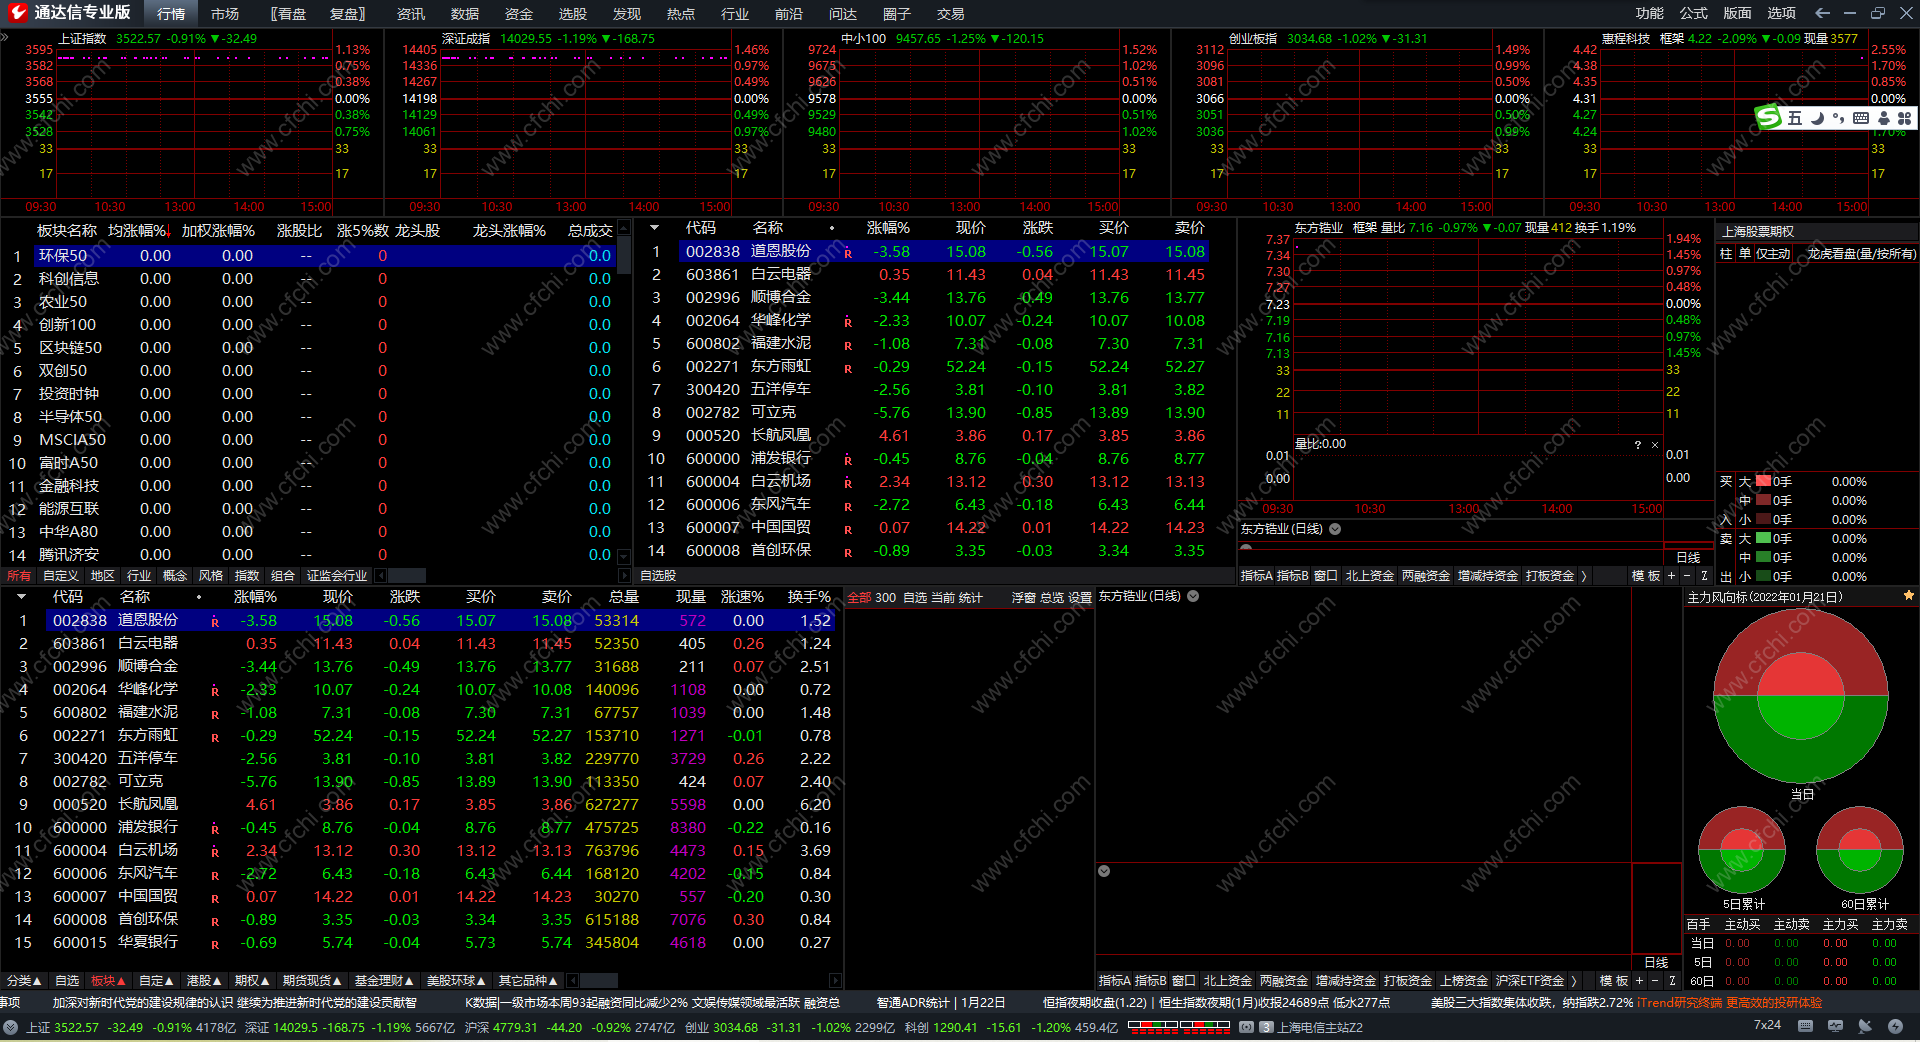
Task: Toggle 浮窗 option above watchlist side panel
Action: (x=1023, y=598)
